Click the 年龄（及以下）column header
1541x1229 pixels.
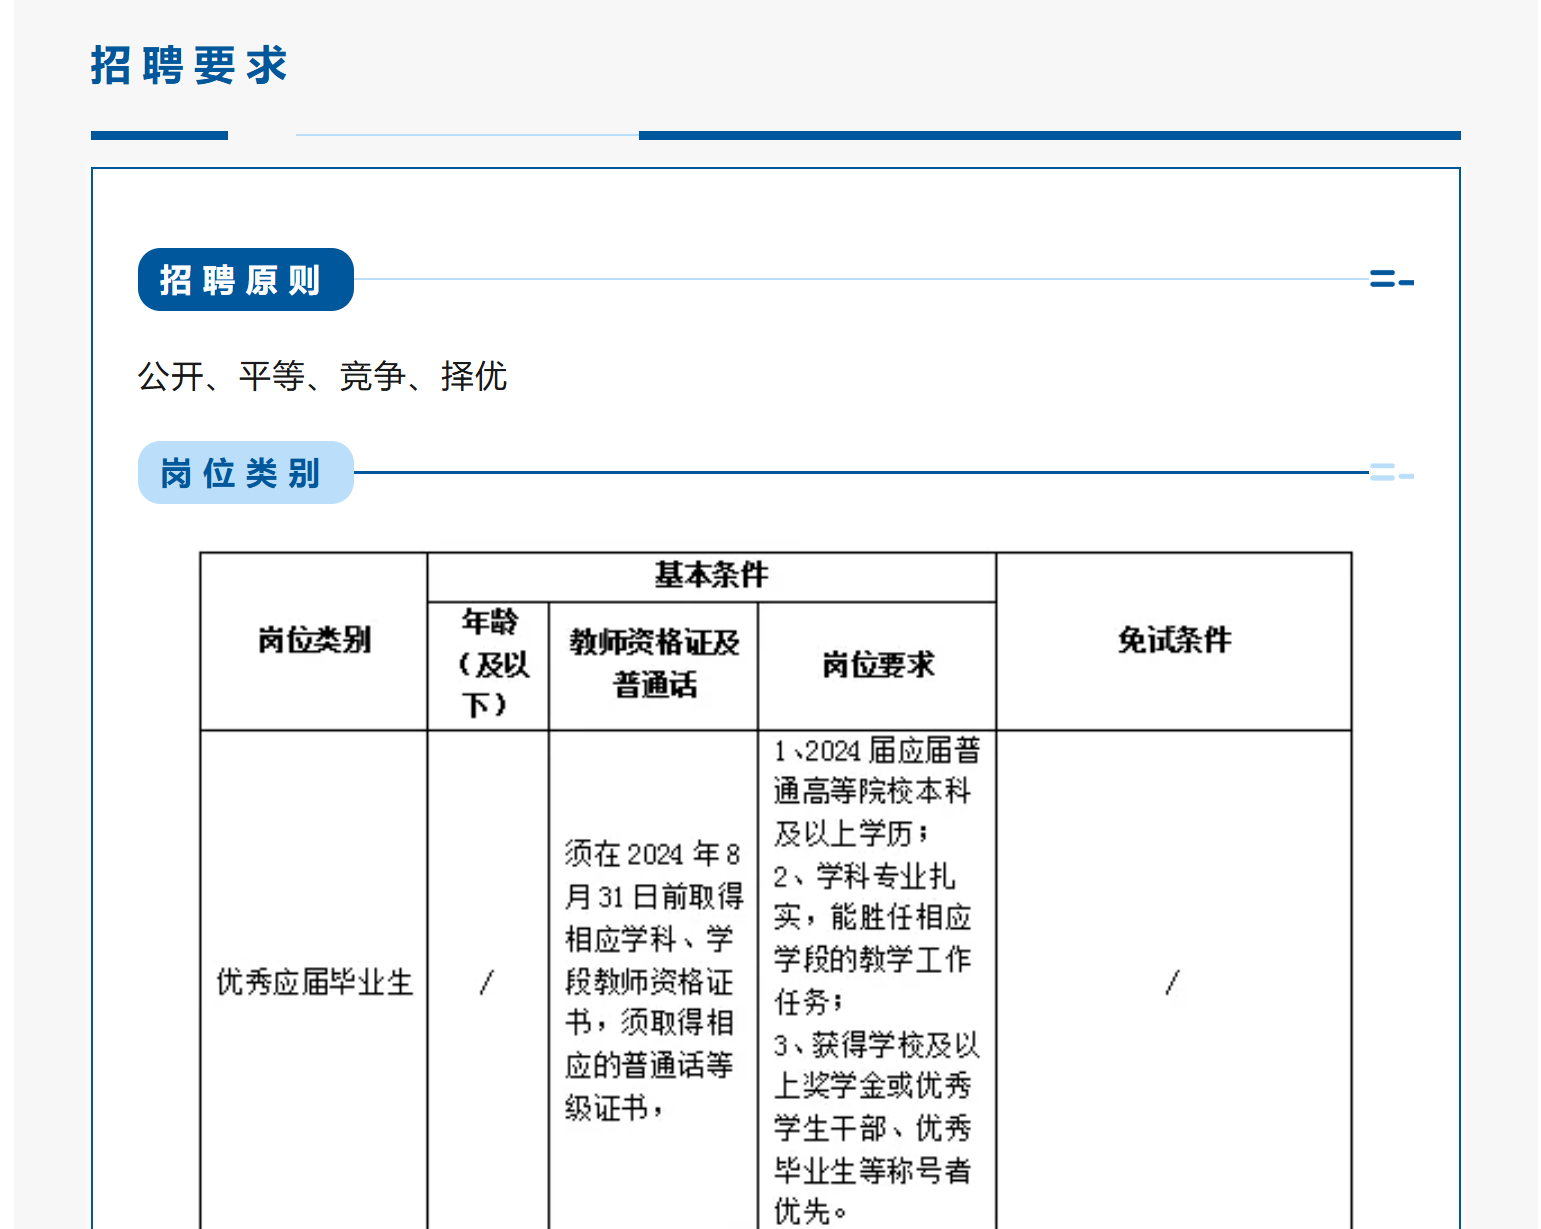coord(488,664)
